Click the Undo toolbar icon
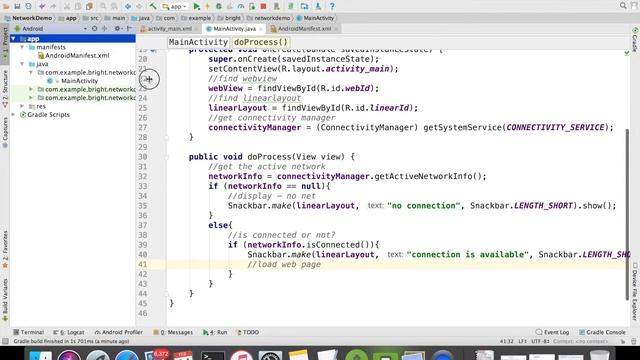Screen dimensions: 640x360 pos(42,6)
